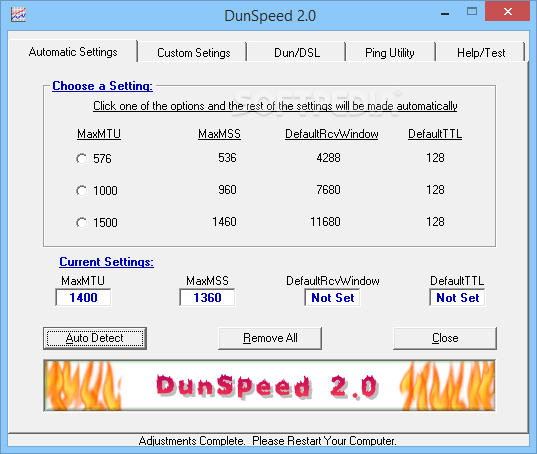Switch to the Automatic Settings tab
Viewport: 537px width, 454px height.
click(x=73, y=52)
